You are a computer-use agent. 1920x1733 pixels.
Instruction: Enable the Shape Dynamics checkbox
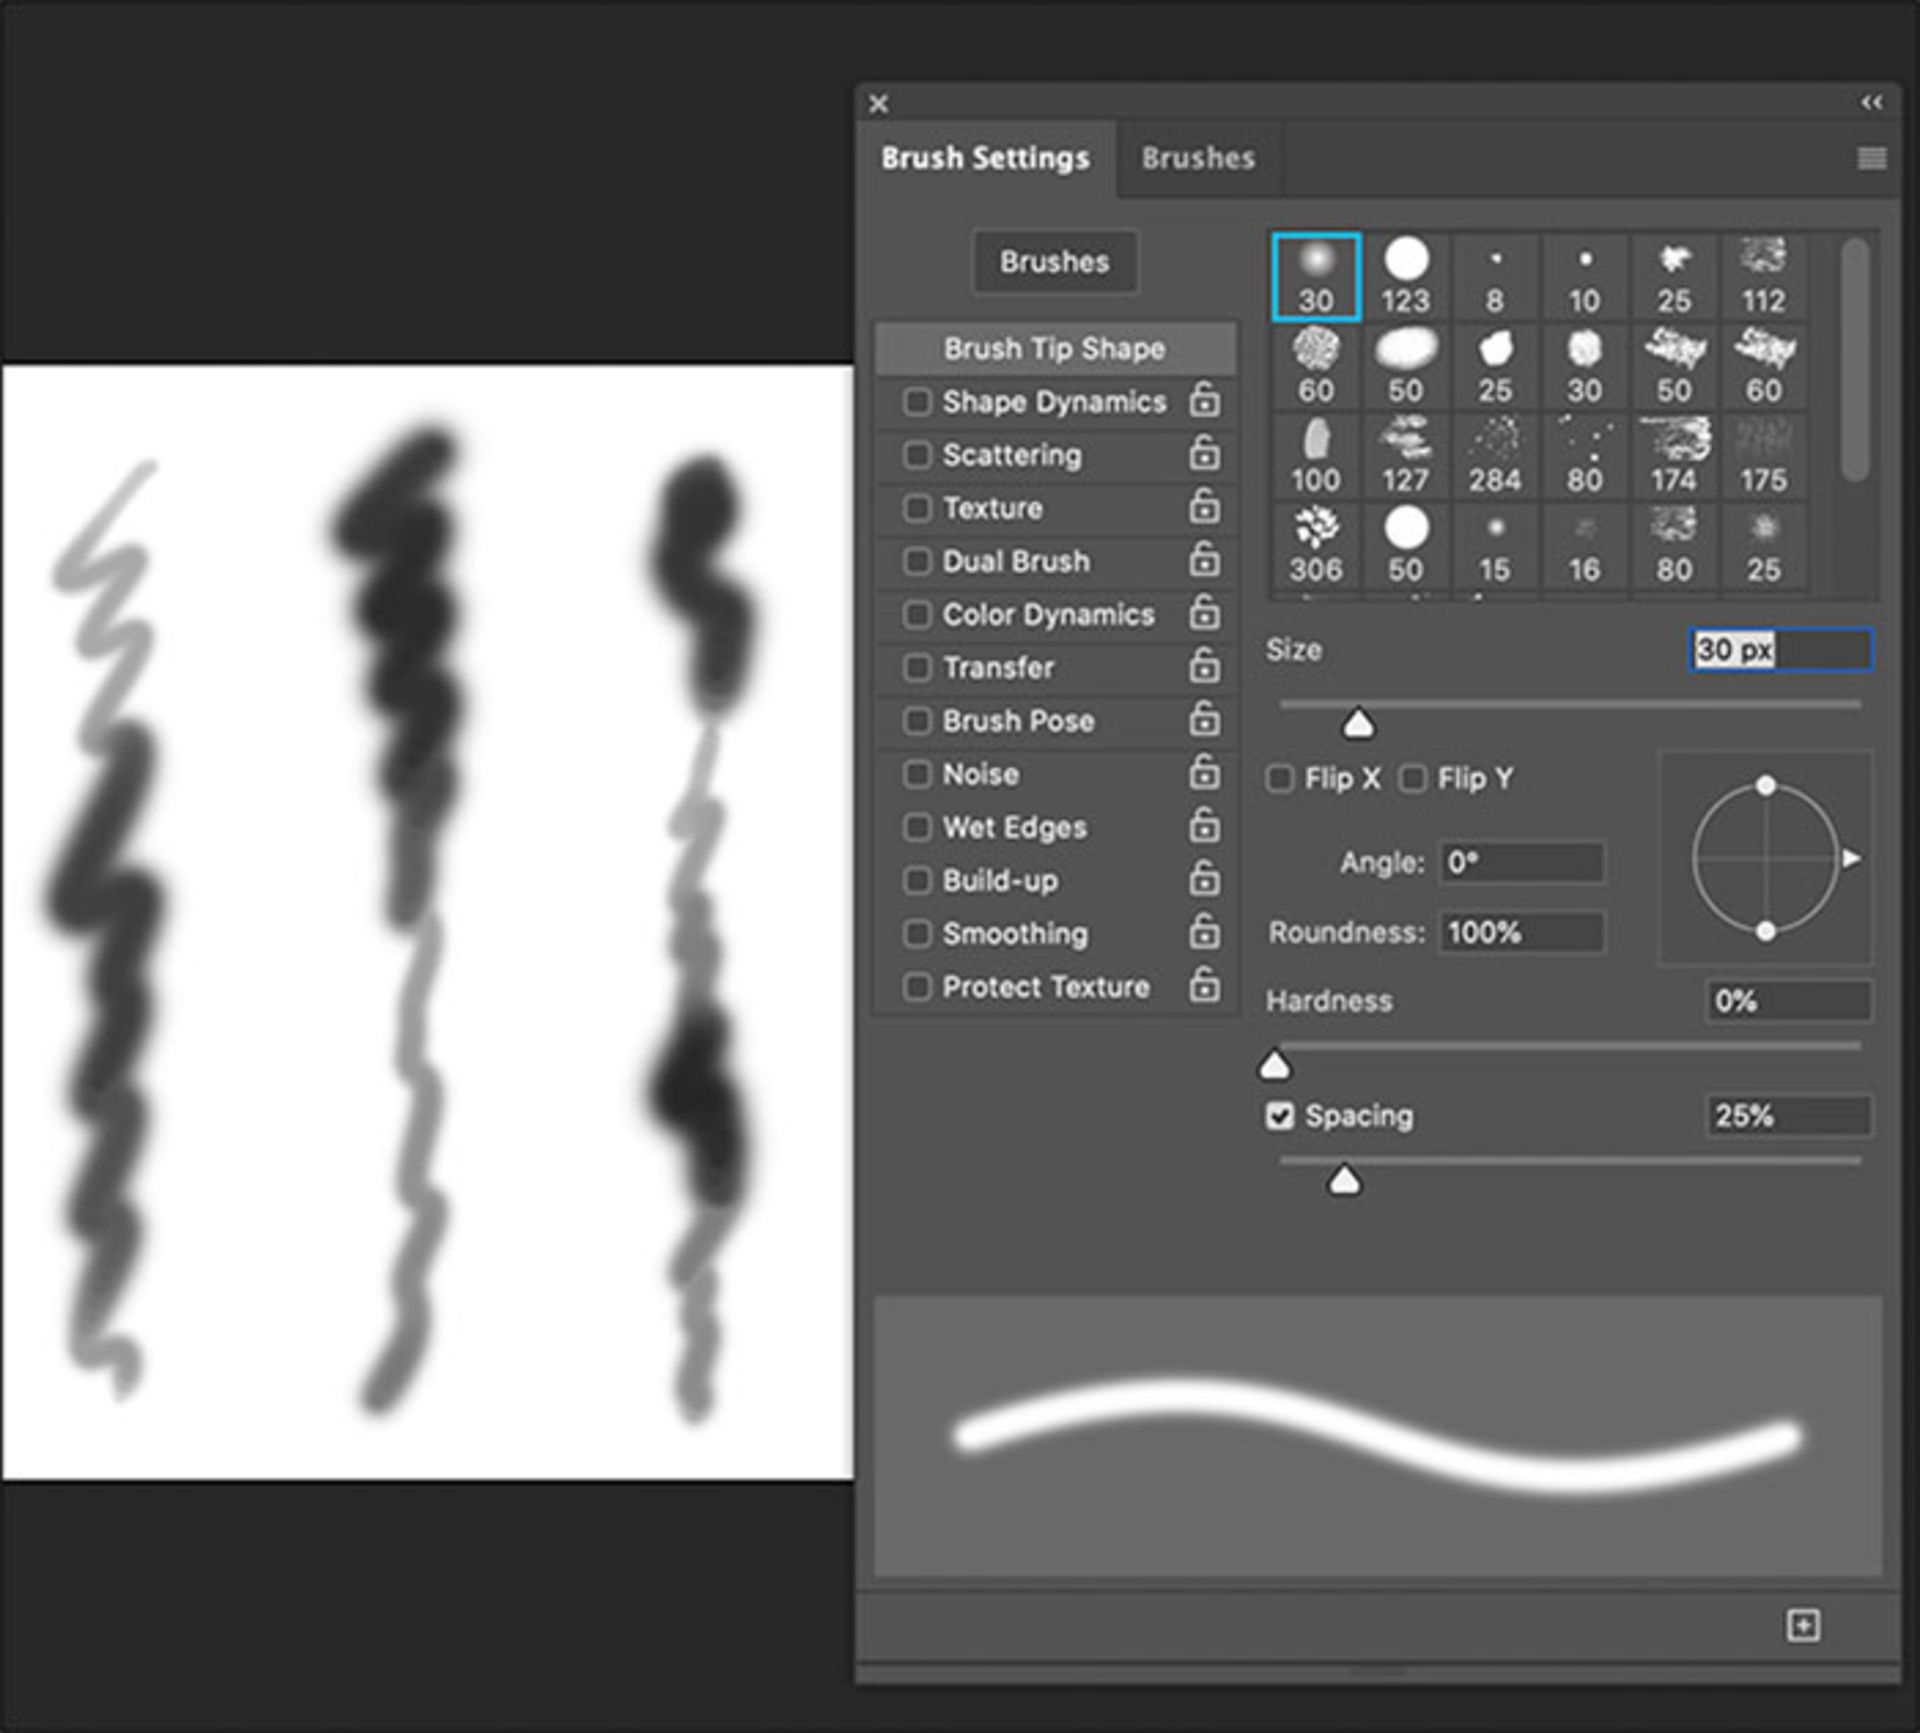916,401
